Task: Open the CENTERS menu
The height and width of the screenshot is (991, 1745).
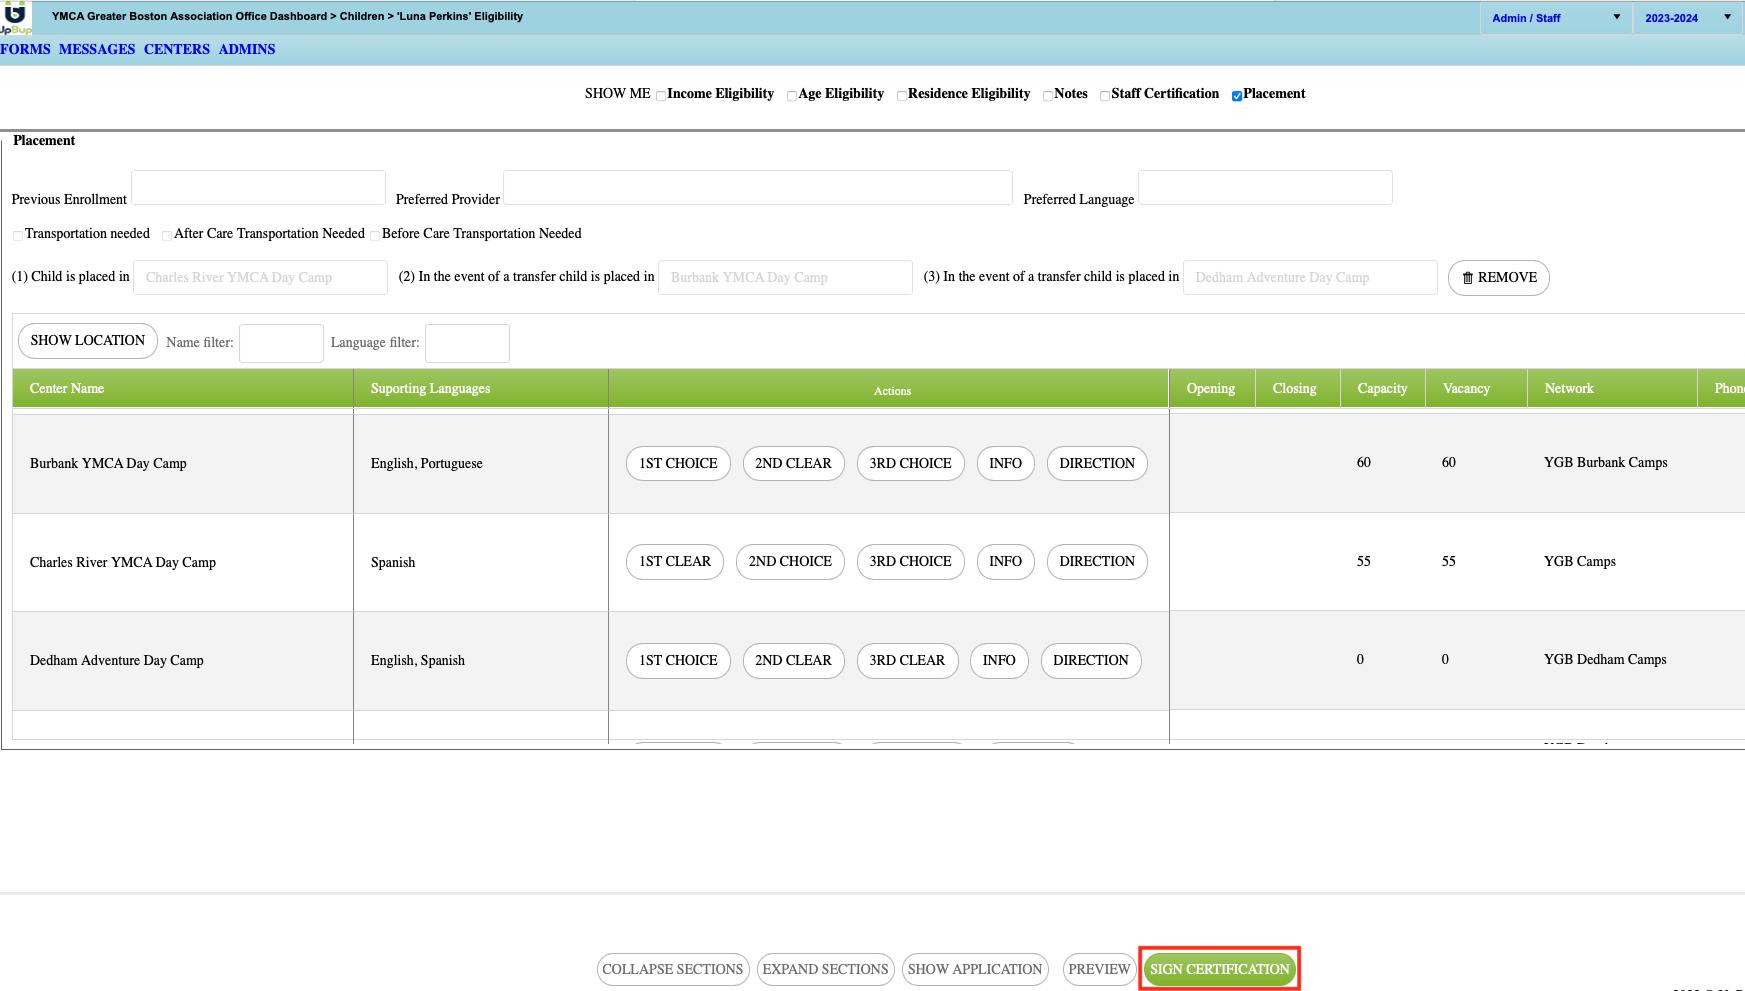Action: point(177,49)
